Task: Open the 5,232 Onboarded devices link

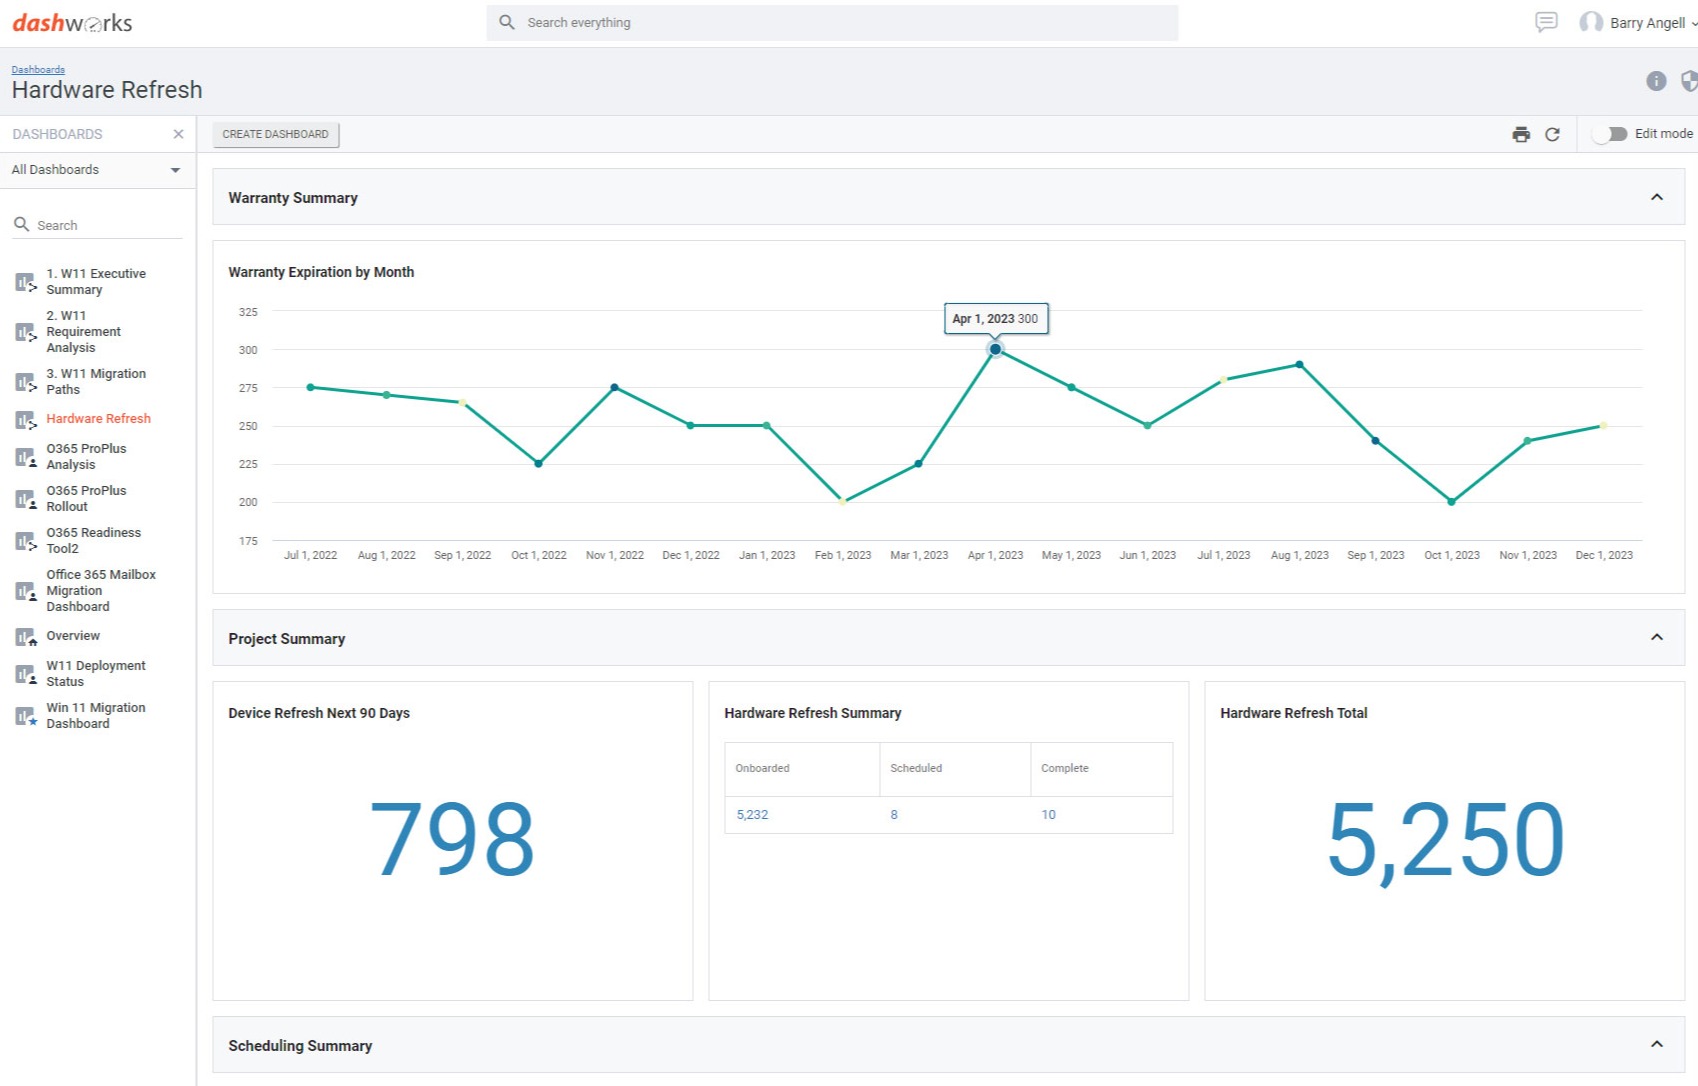Action: [x=752, y=814]
